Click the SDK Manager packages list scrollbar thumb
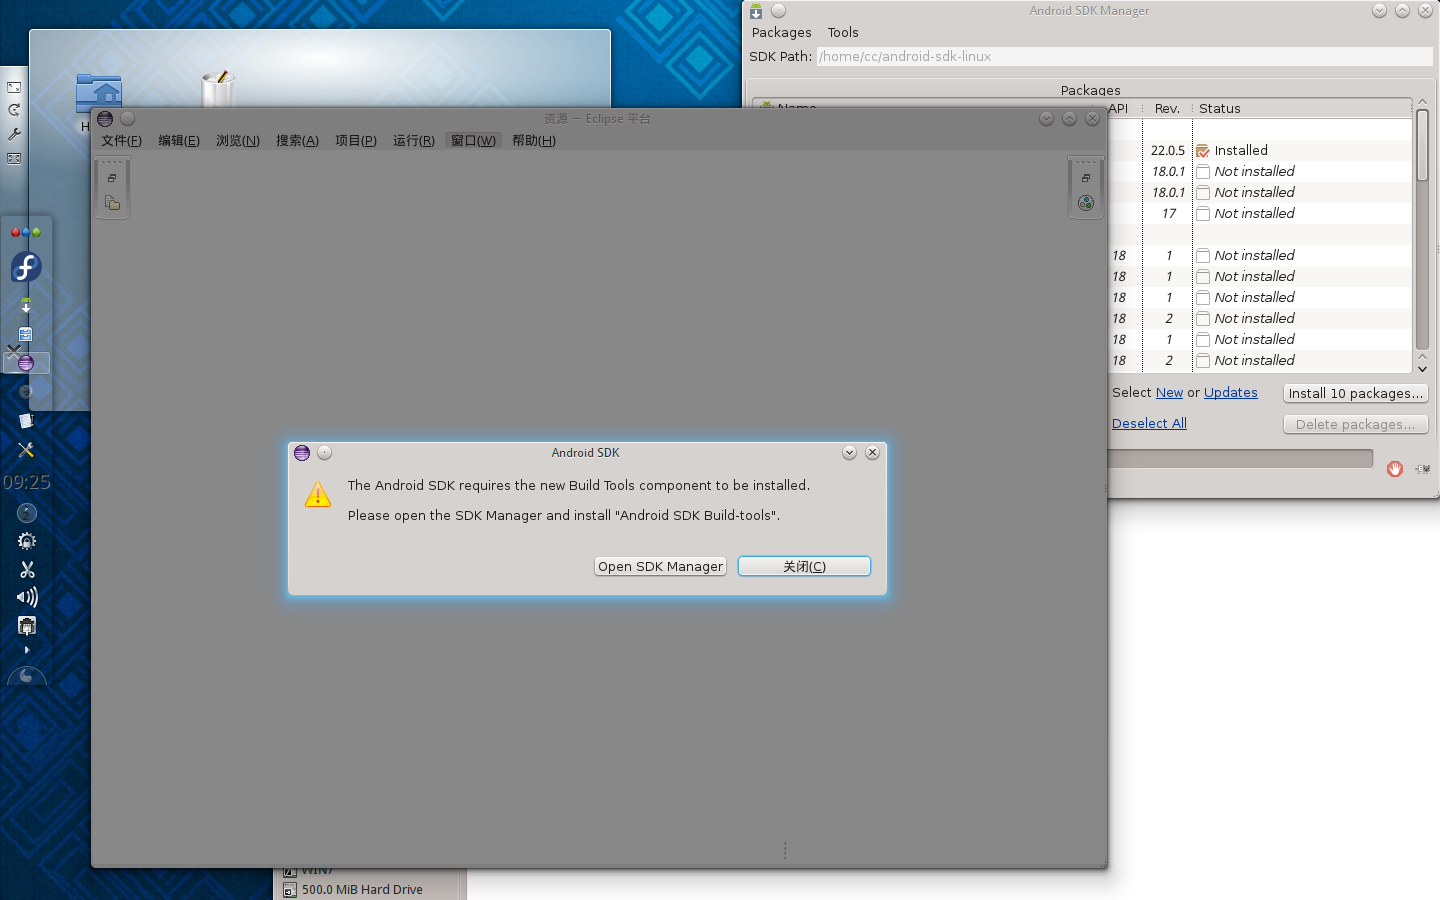 click(1422, 145)
